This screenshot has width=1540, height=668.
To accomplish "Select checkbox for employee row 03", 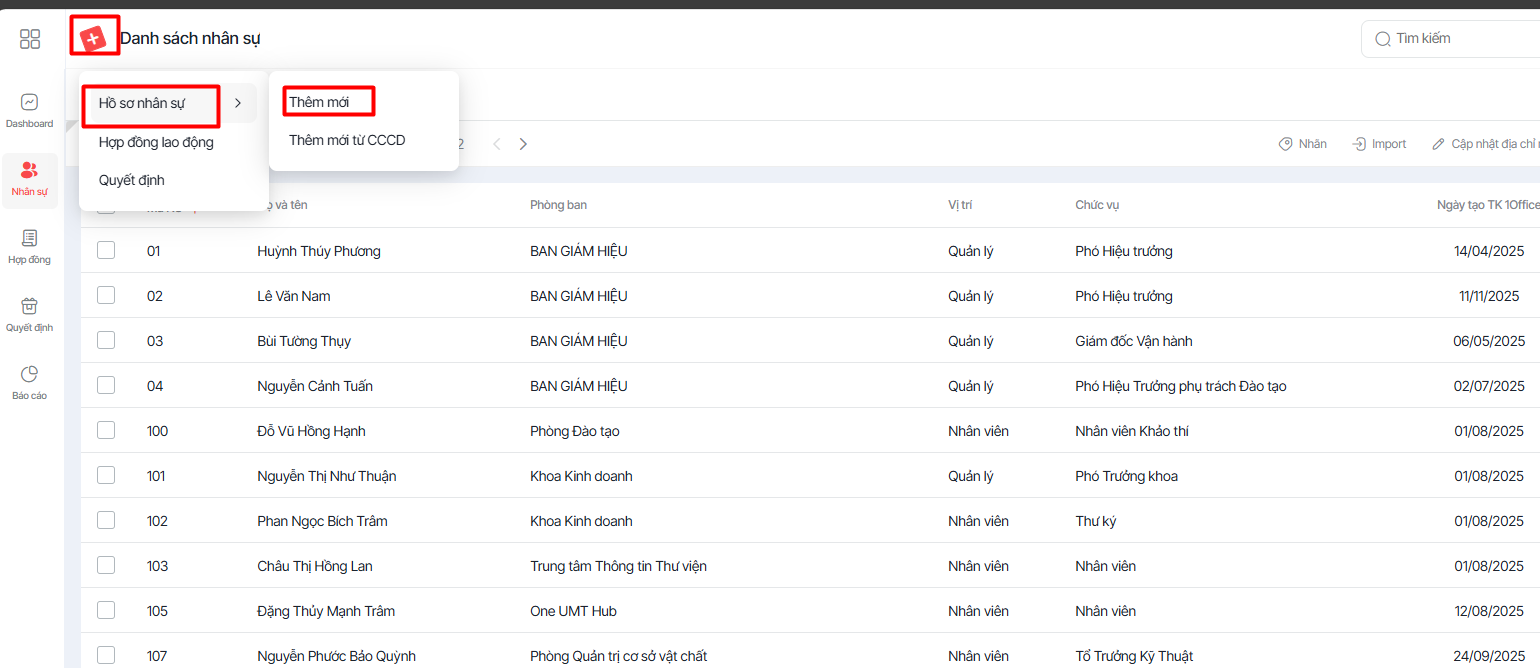I will pyautogui.click(x=106, y=341).
